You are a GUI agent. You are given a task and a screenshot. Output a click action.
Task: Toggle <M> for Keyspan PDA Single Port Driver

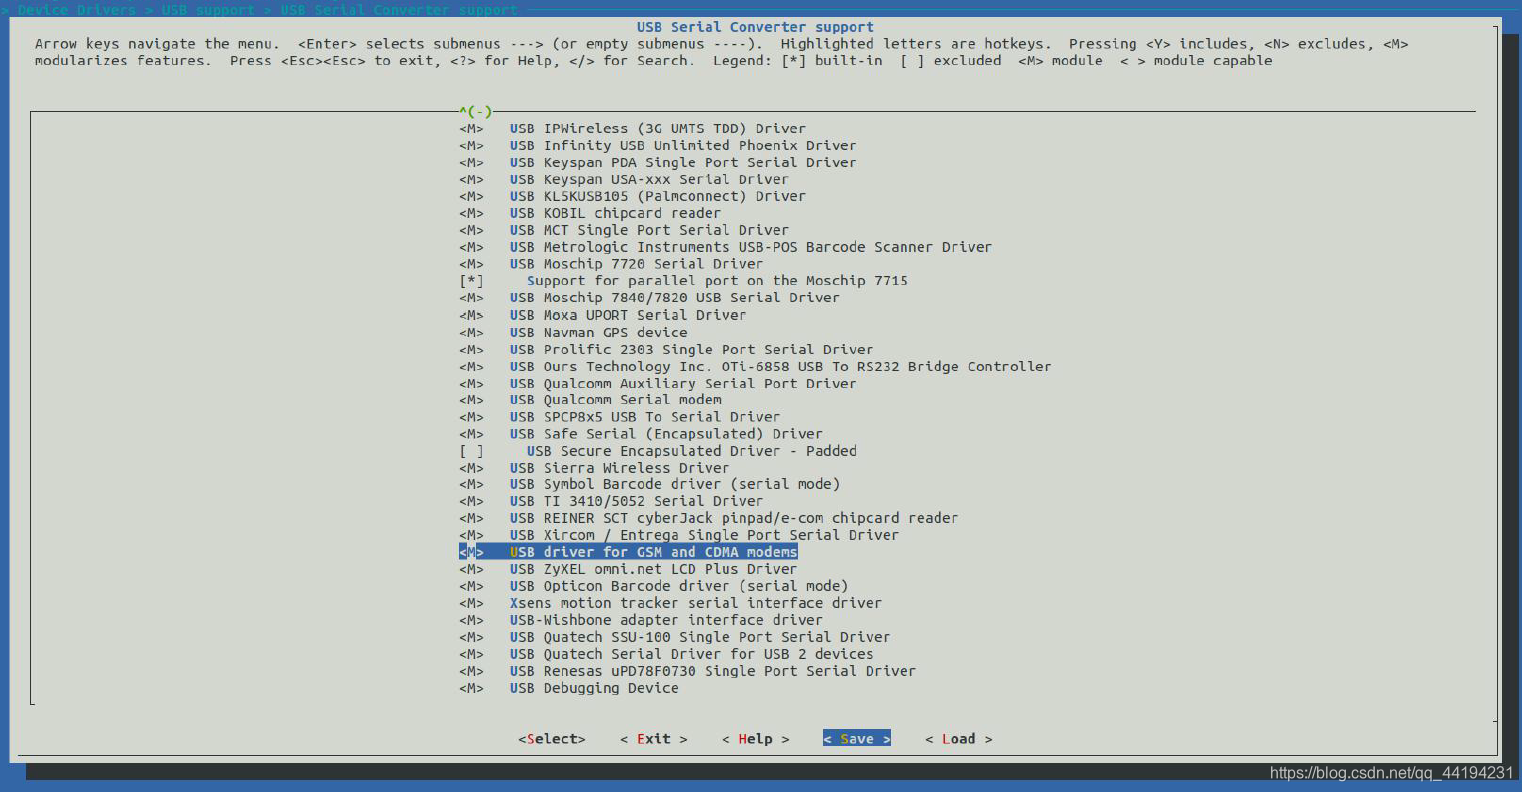[472, 163]
